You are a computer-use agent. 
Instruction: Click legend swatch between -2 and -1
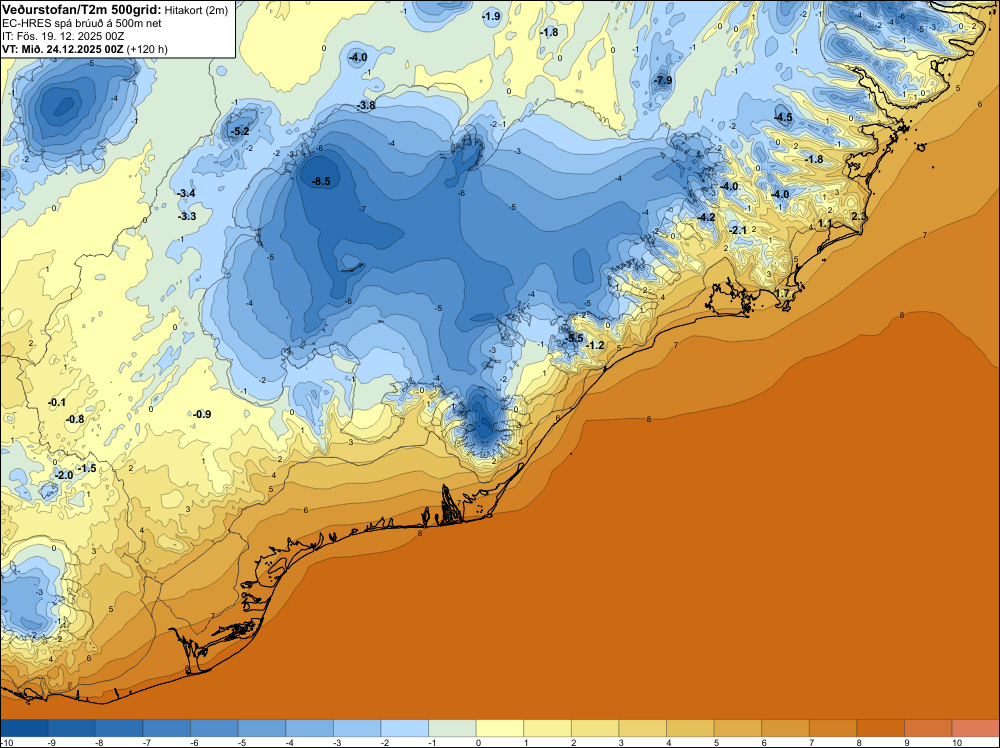[x=405, y=728]
